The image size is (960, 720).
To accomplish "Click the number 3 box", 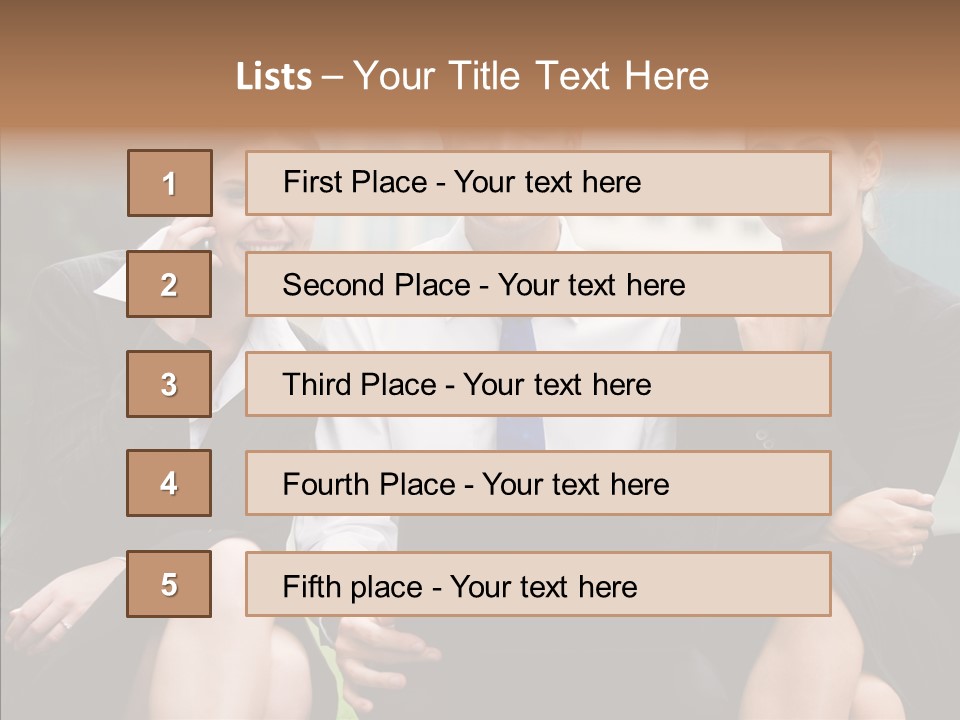I will [169, 384].
